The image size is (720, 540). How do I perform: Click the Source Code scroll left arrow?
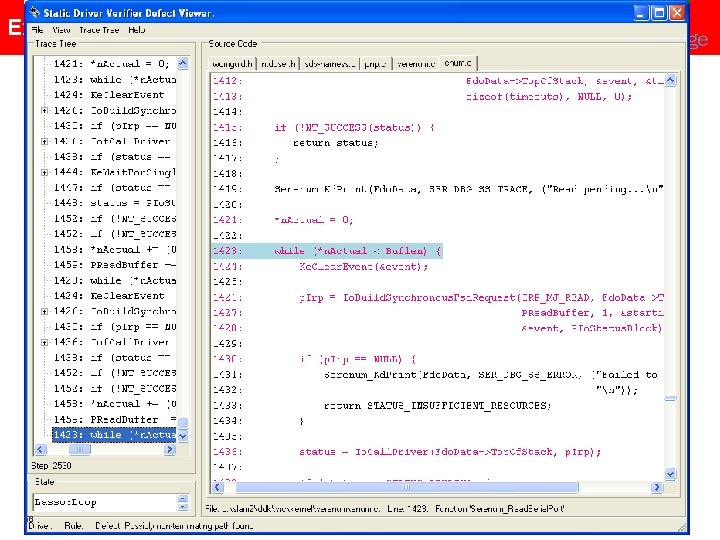[x=219, y=487]
